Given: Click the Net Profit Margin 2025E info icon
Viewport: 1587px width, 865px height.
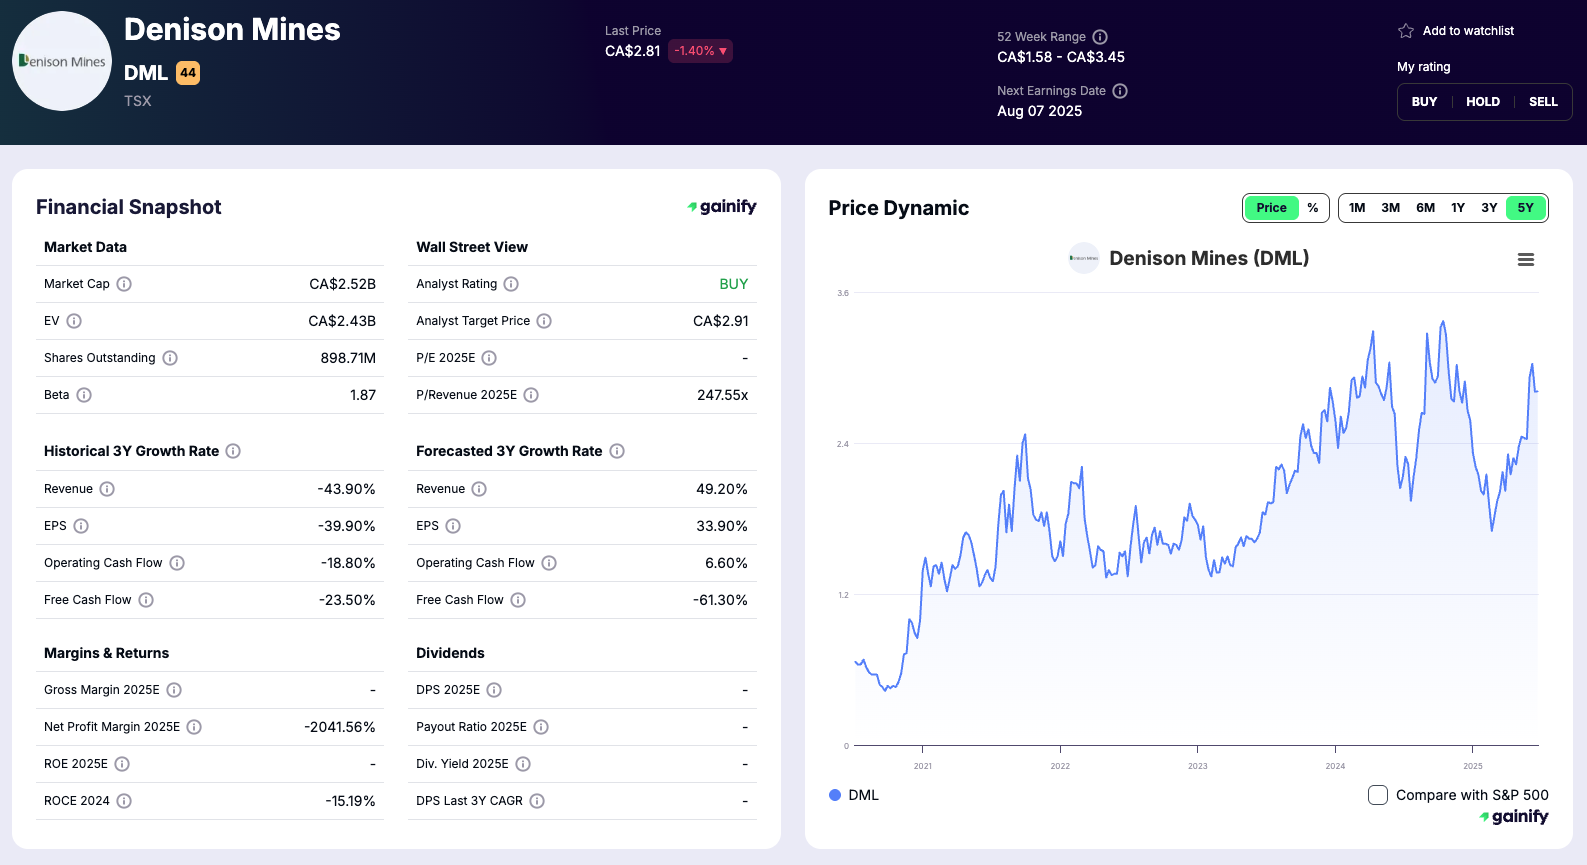Looking at the screenshot, I should coord(194,727).
